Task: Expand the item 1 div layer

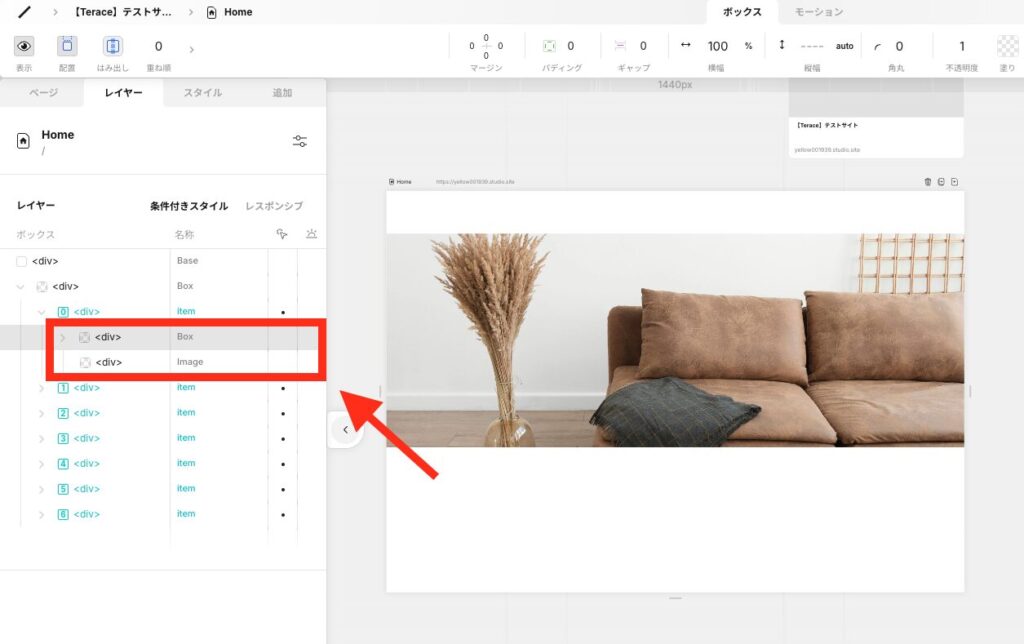Action: [42, 388]
